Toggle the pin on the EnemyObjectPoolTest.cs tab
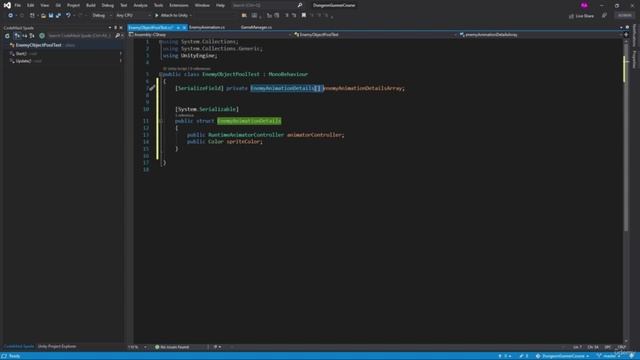 point(178,27)
